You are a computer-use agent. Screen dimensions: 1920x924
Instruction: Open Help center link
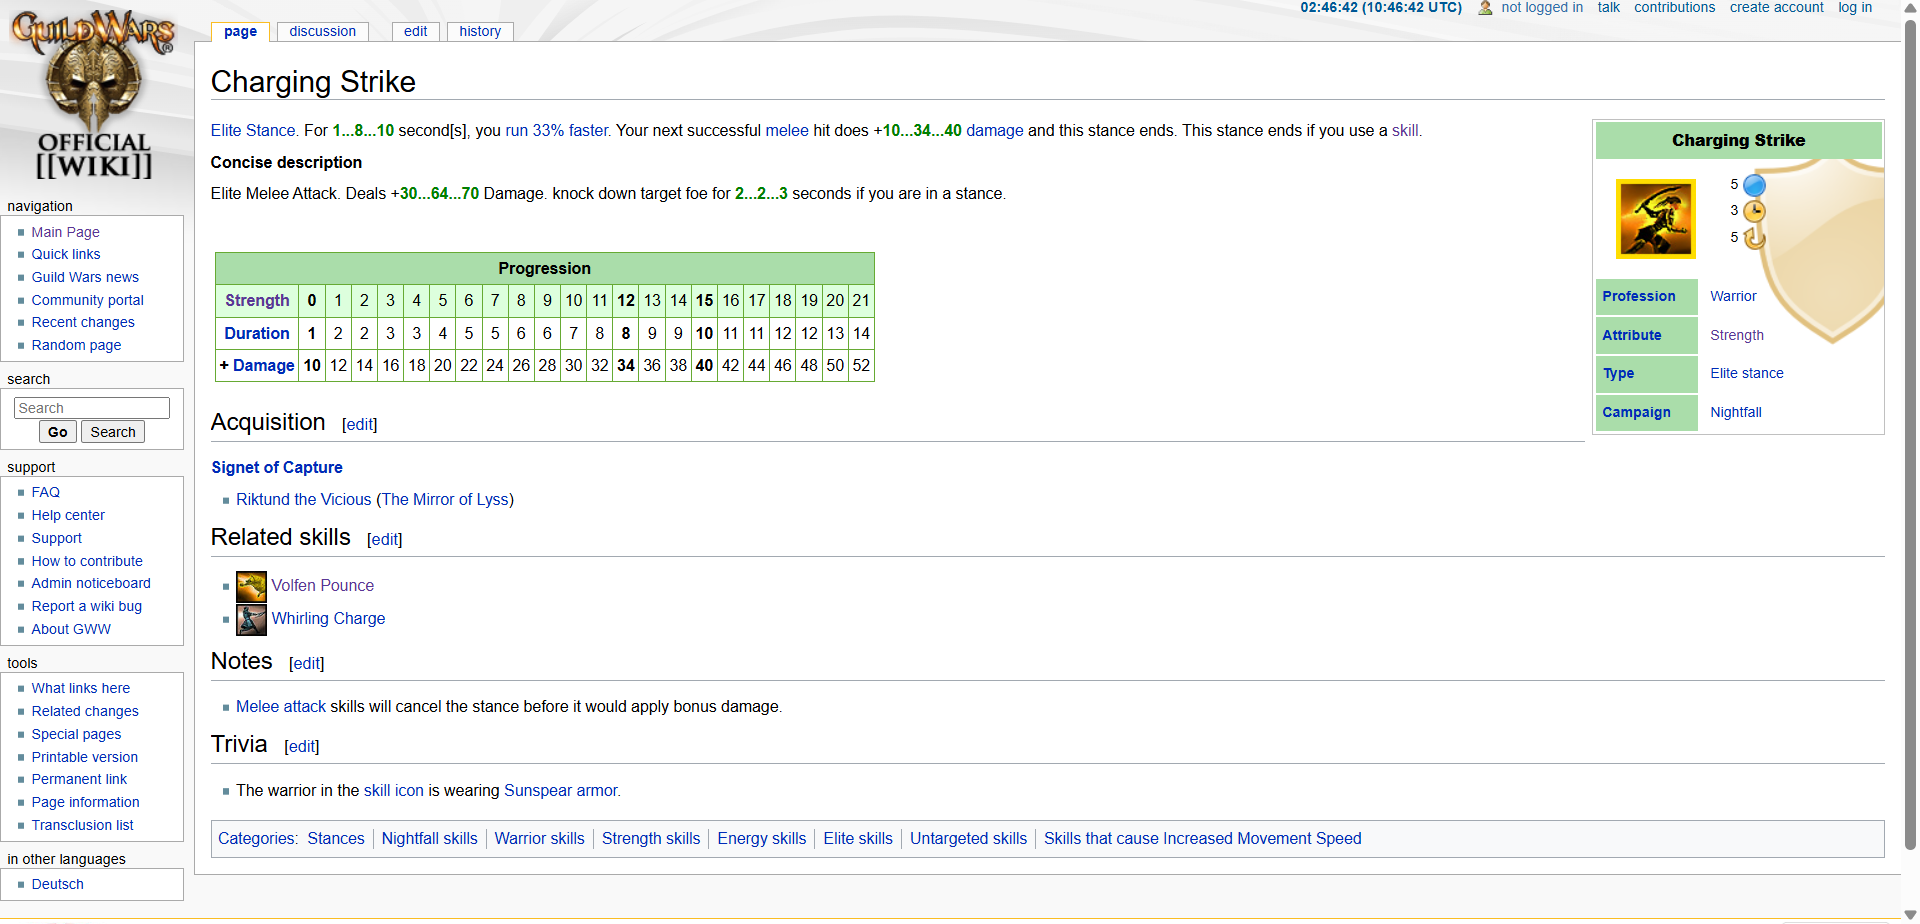(68, 515)
